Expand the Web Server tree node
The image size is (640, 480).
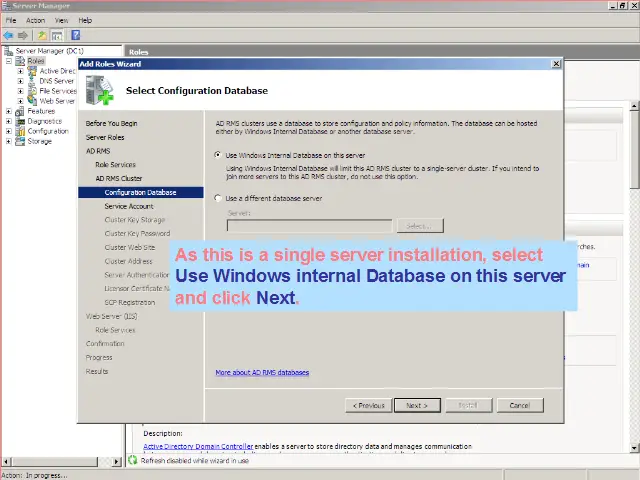click(20, 101)
